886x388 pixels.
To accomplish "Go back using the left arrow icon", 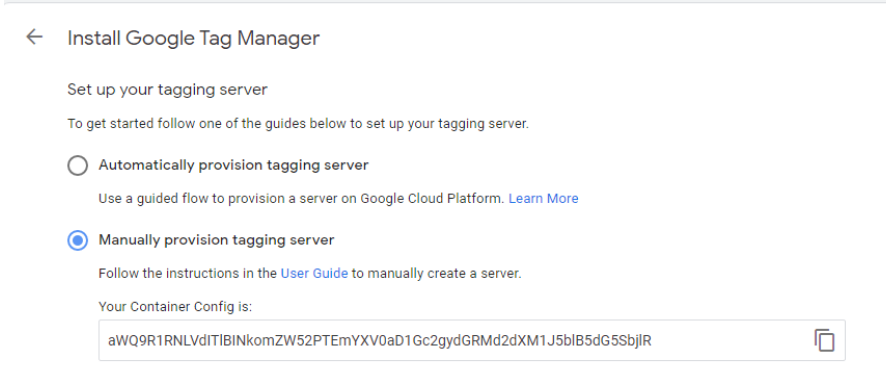I will tap(34, 37).
